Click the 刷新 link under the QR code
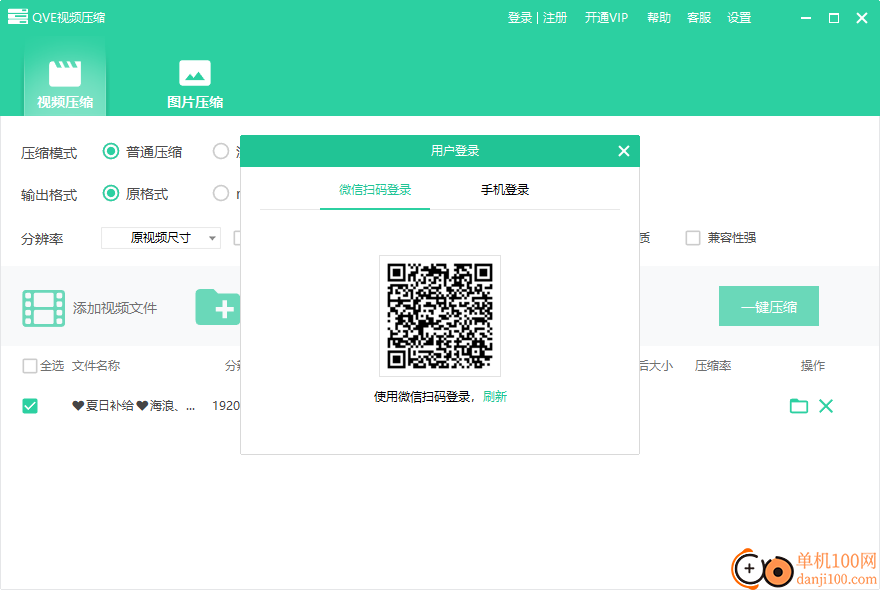 [494, 397]
